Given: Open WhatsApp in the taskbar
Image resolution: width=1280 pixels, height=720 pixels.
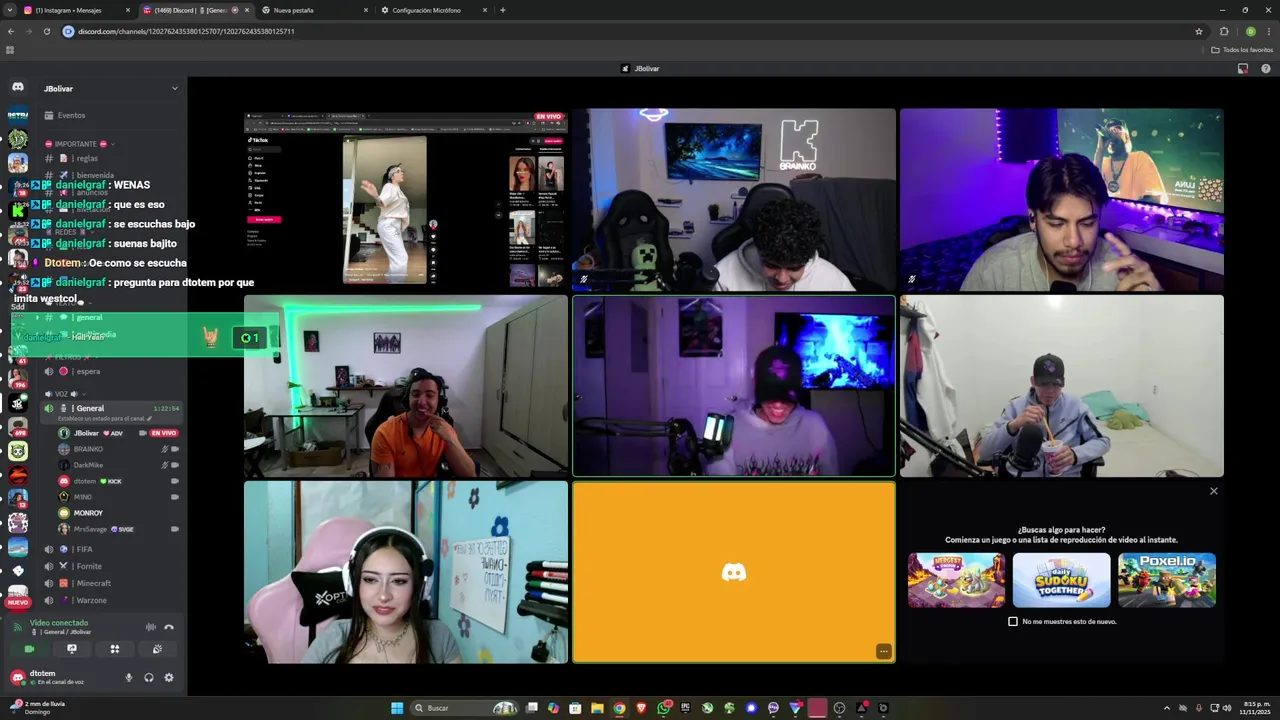Looking at the screenshot, I should pyautogui.click(x=663, y=708).
